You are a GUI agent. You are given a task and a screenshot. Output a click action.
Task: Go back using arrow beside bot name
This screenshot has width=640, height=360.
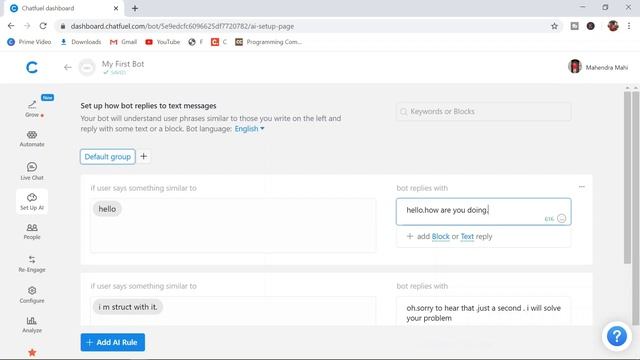68,67
